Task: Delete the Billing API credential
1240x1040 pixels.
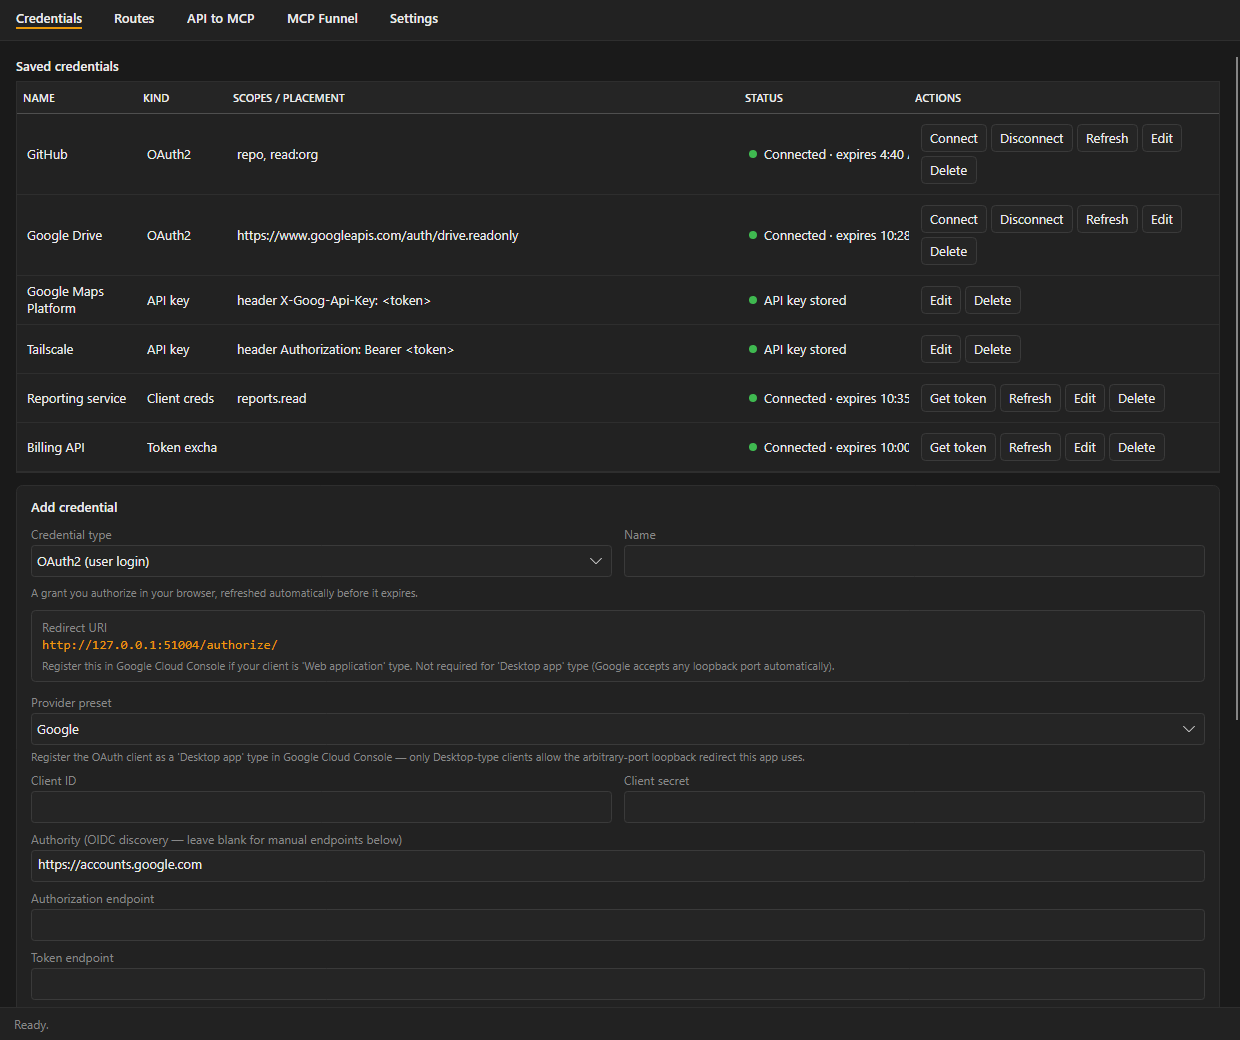Action: point(1137,447)
